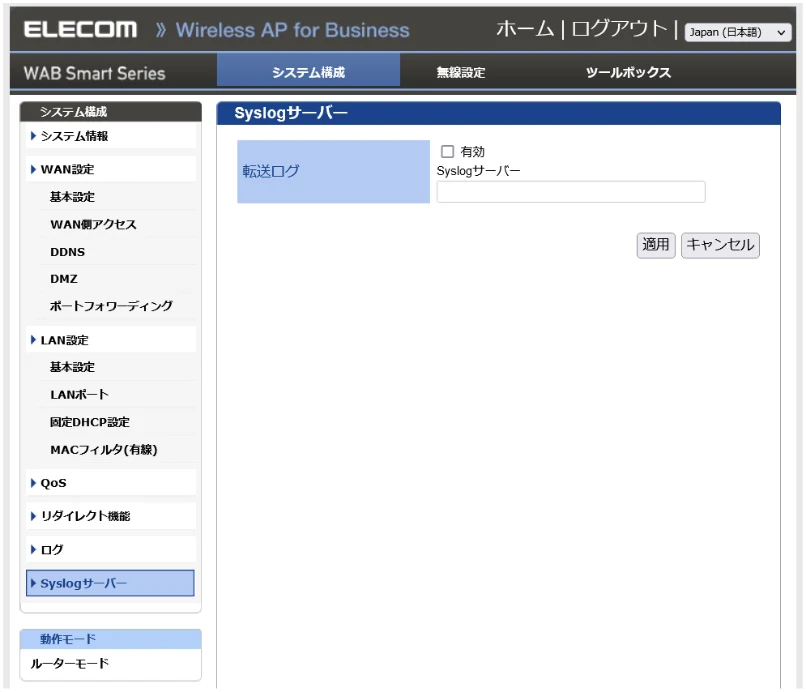Screen dimensions: 806x692
Task: Switch to the 無線設定 tab
Action: pos(461,72)
